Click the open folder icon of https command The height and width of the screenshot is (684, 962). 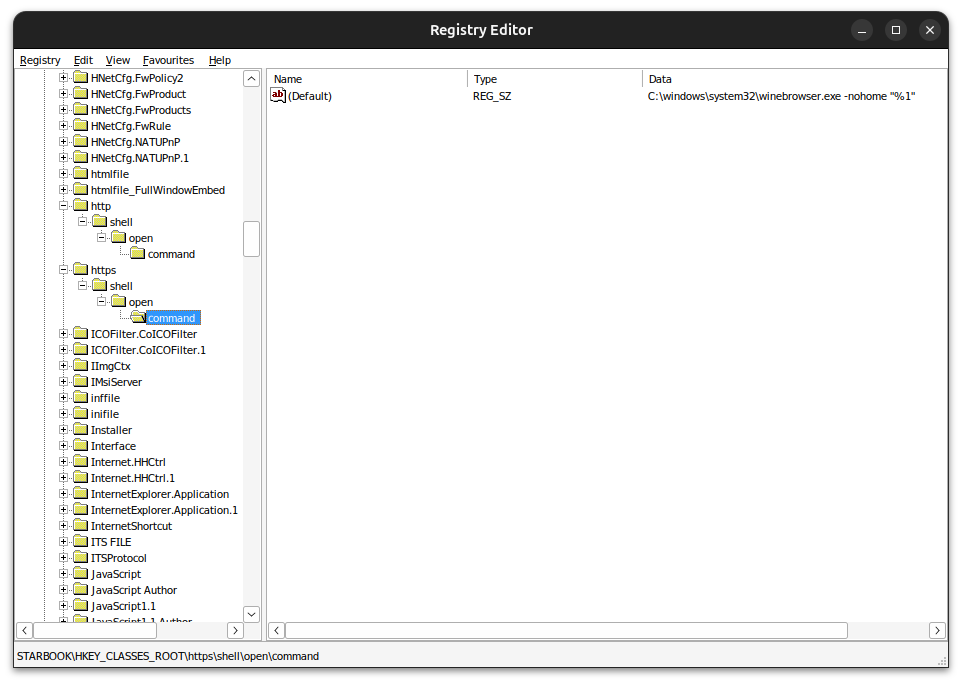tap(137, 318)
